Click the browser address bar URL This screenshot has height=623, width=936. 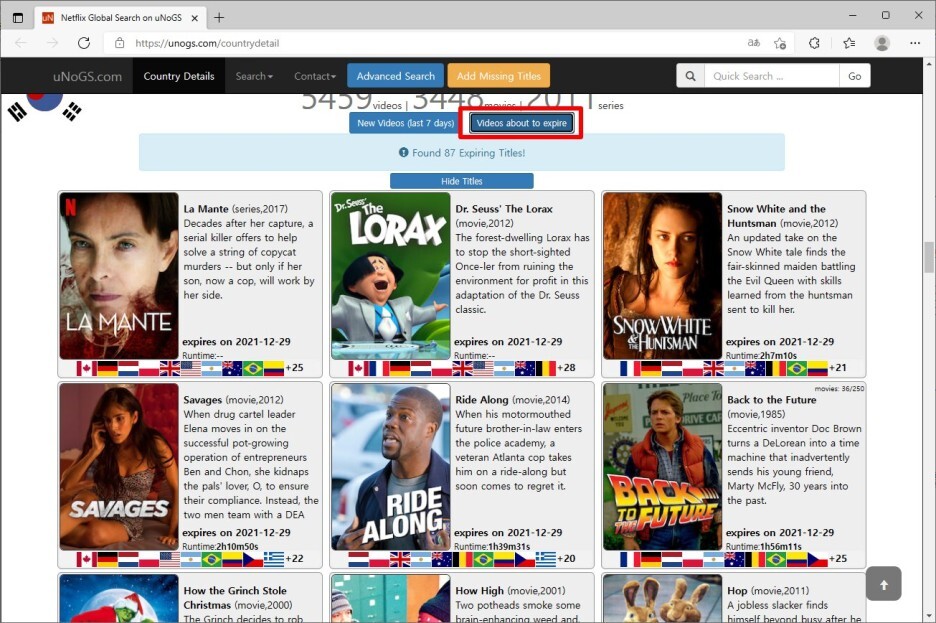207,43
